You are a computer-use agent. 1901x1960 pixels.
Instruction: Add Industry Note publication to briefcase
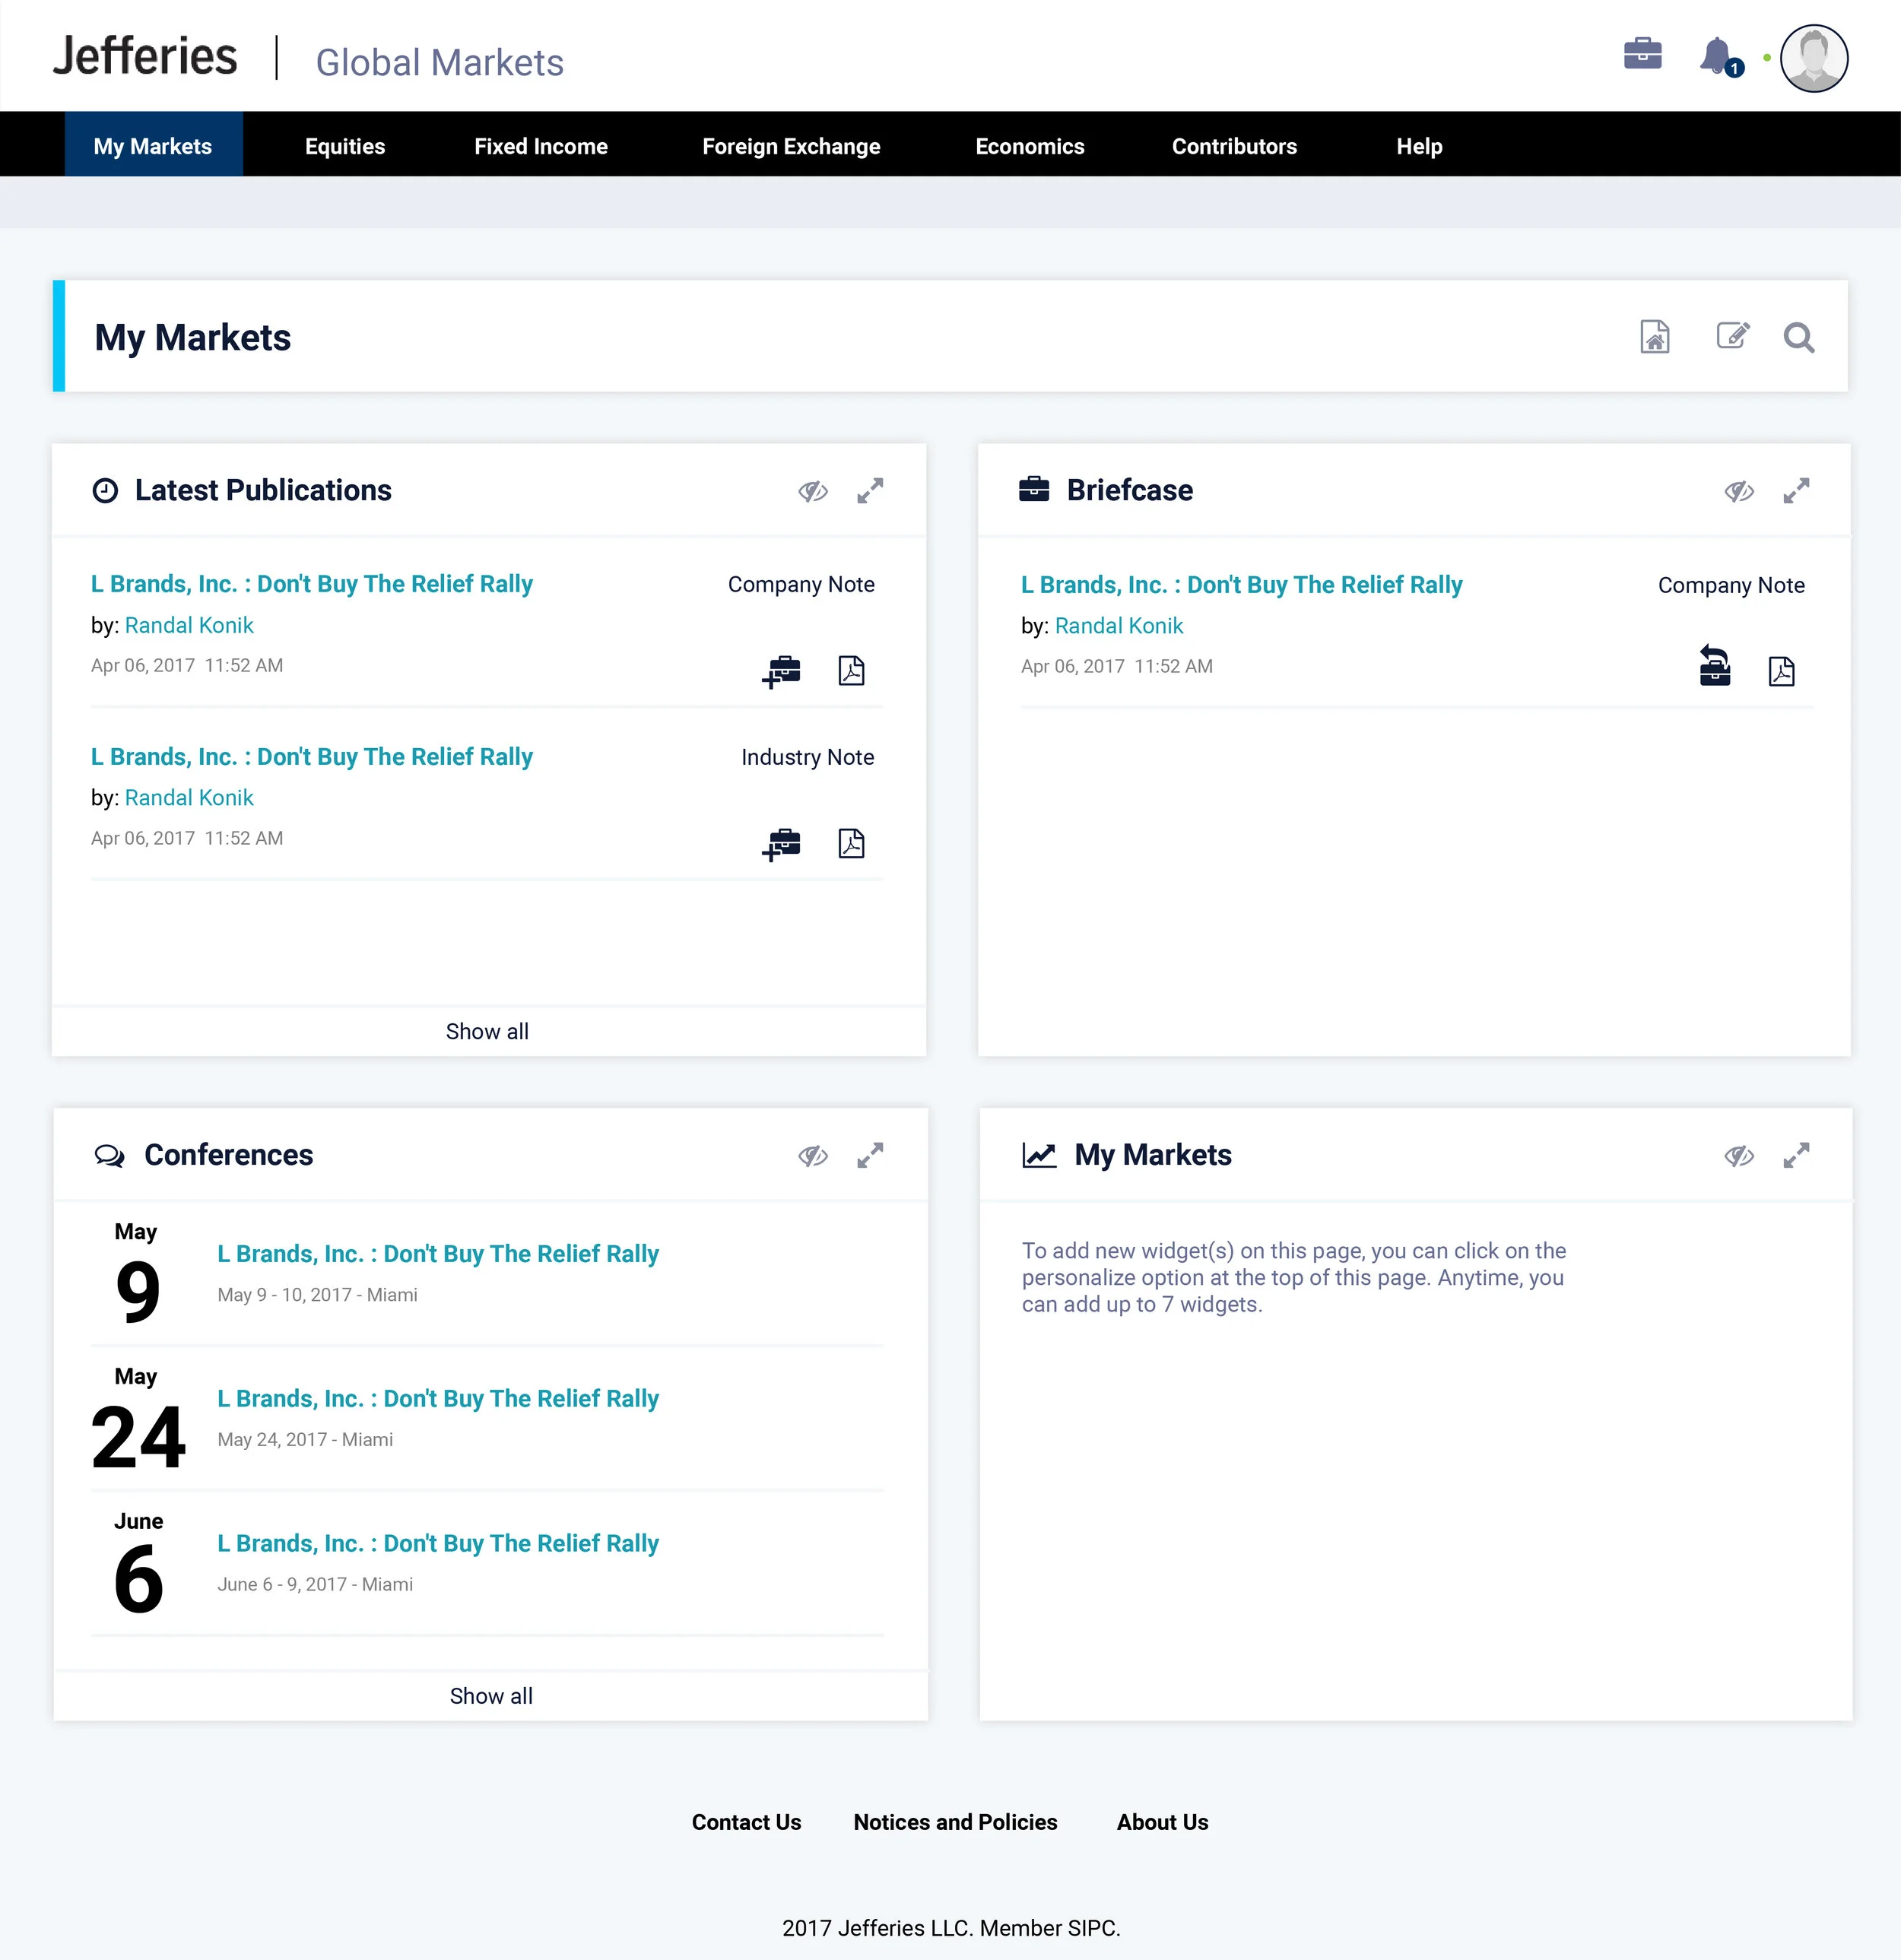781,844
